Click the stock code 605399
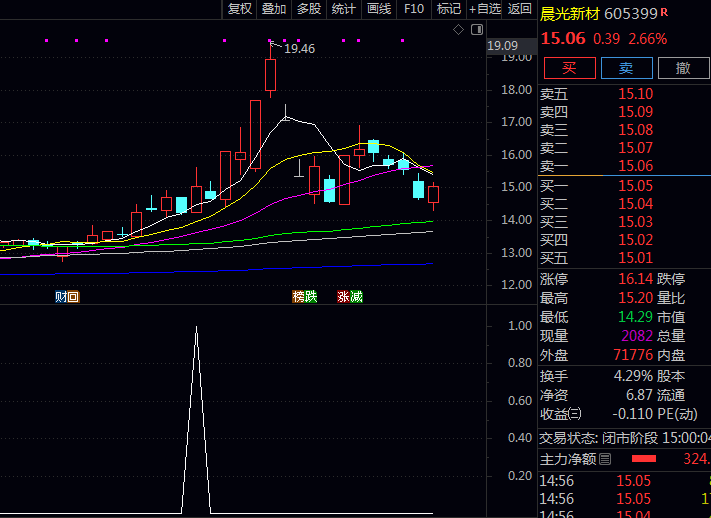The width and height of the screenshot is (711, 518). (x=631, y=14)
